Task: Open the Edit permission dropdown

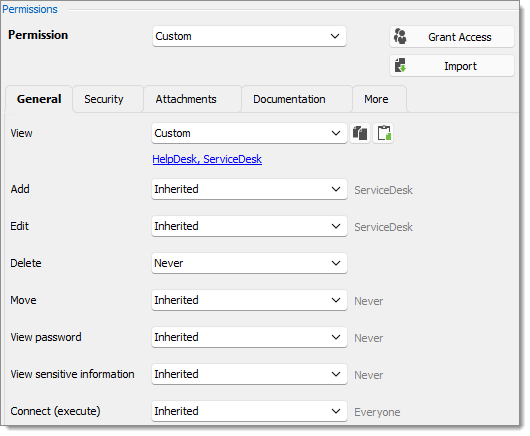Action: click(249, 226)
